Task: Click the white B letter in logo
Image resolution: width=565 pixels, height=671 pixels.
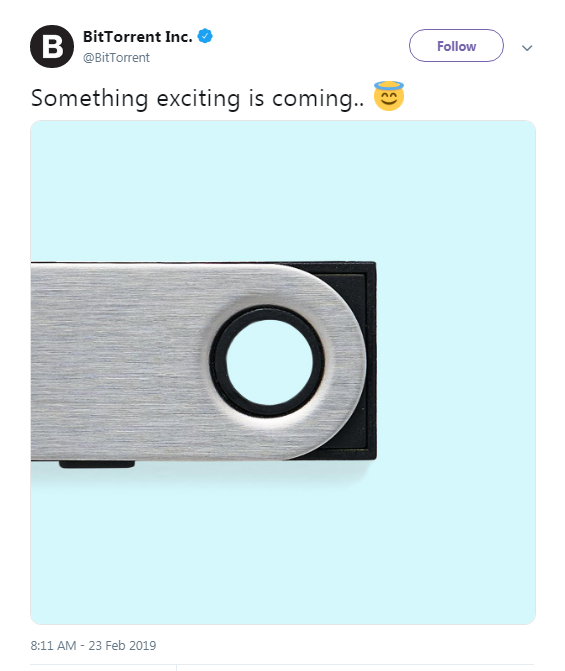Action: (52, 47)
